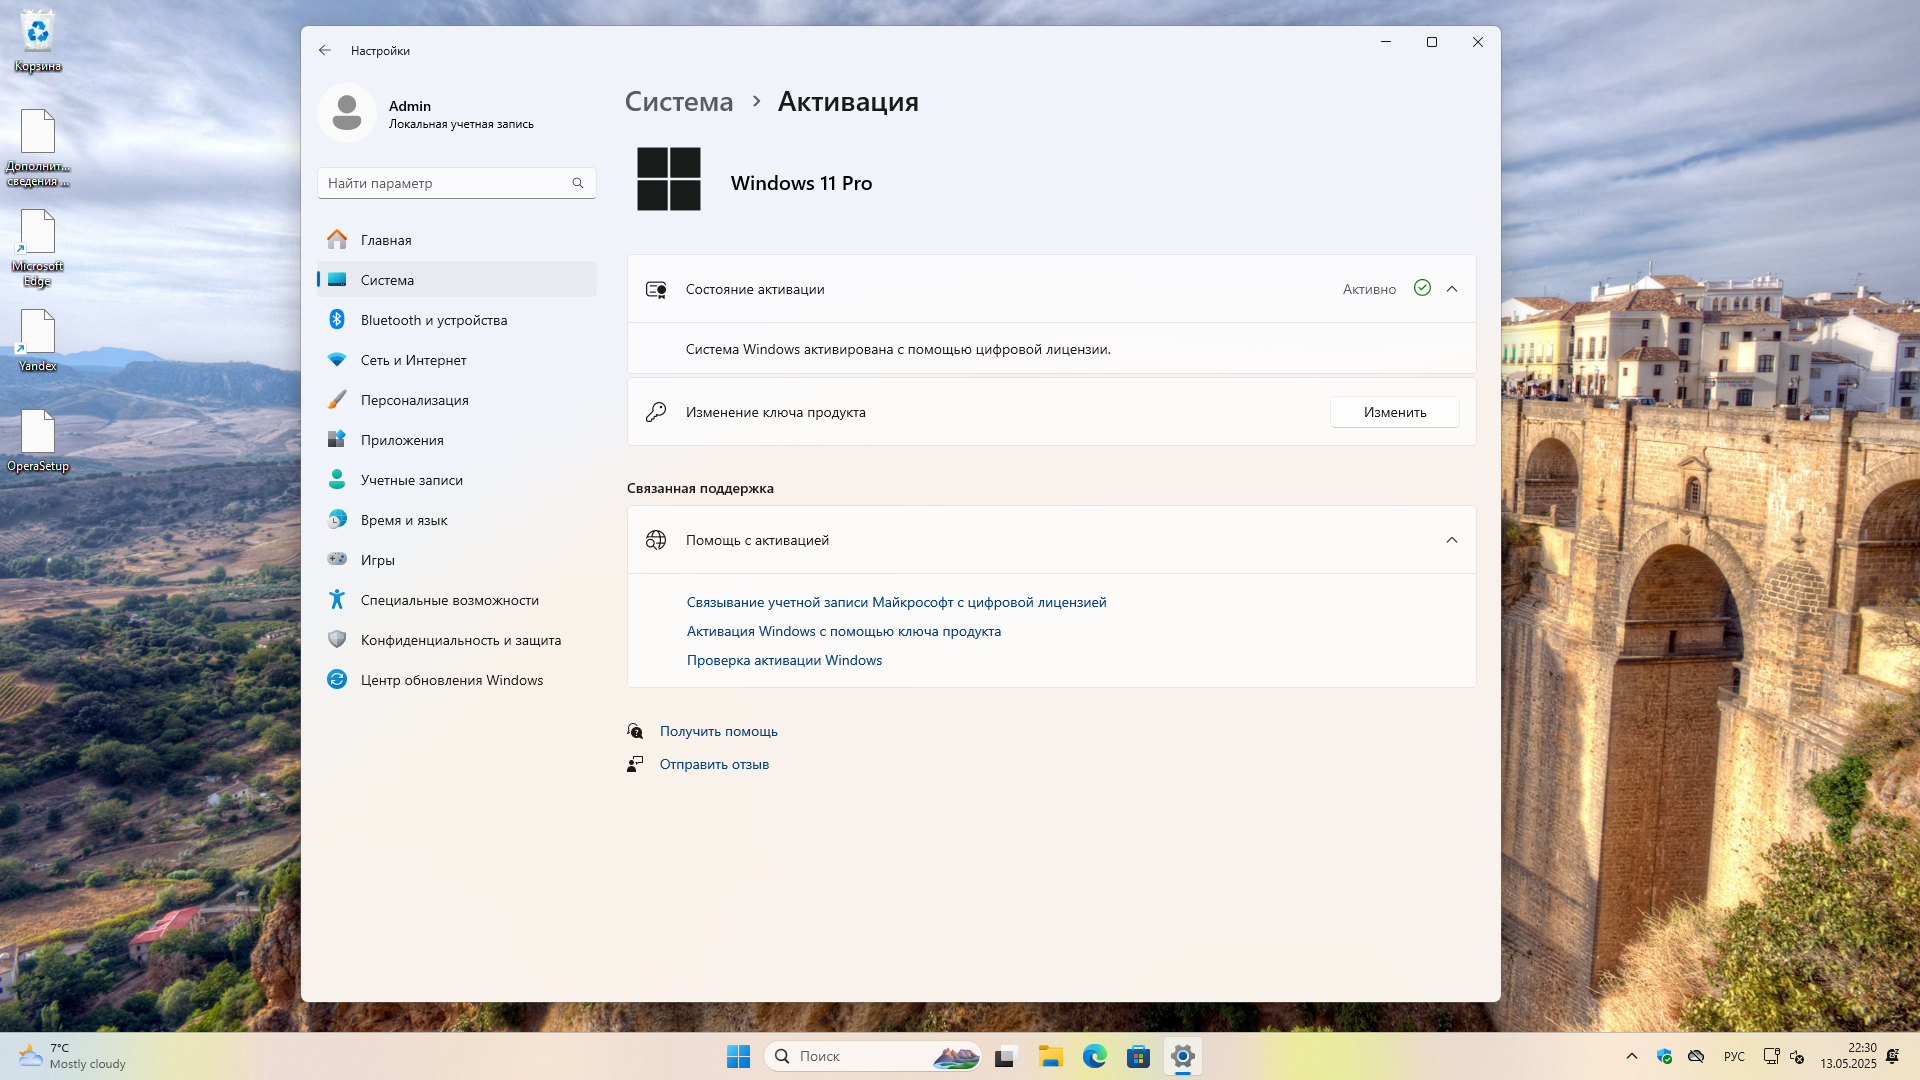
Task: Show hidden system tray icons
Action: (1632, 1056)
